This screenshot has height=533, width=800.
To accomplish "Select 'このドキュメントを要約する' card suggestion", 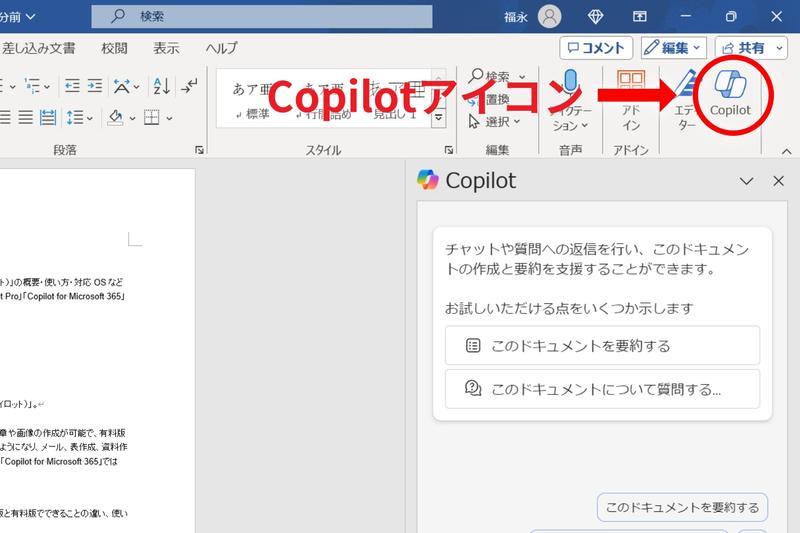I will coord(602,345).
